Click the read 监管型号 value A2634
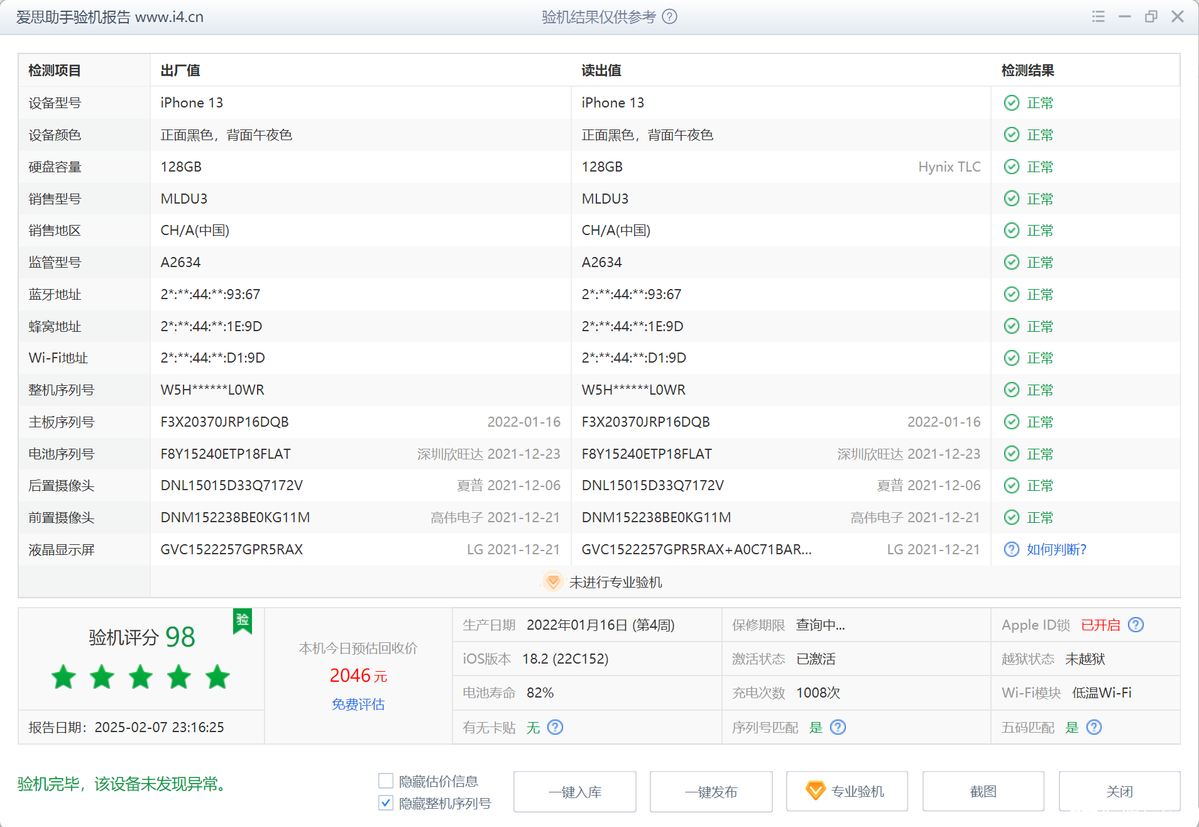The image size is (1199, 827). coord(601,262)
